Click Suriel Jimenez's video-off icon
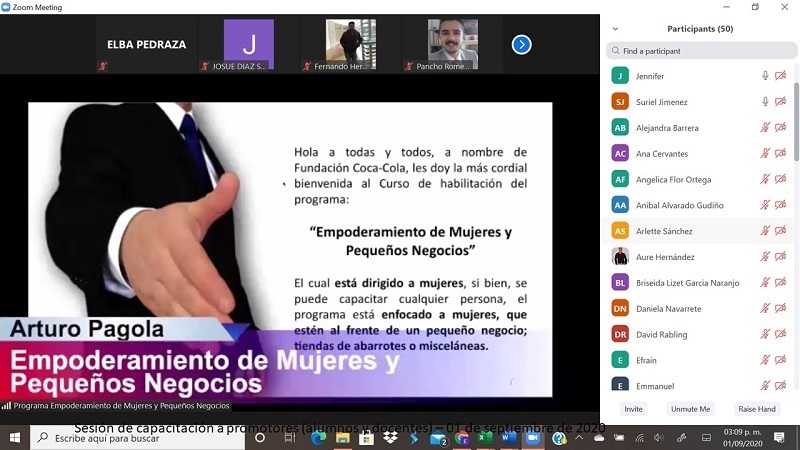 tap(780, 102)
